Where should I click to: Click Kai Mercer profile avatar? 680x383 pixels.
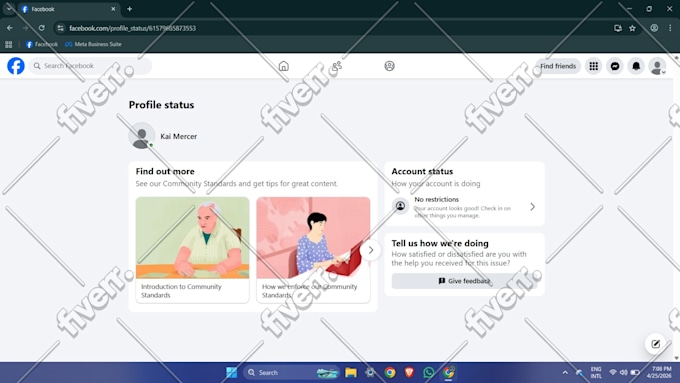click(x=141, y=136)
